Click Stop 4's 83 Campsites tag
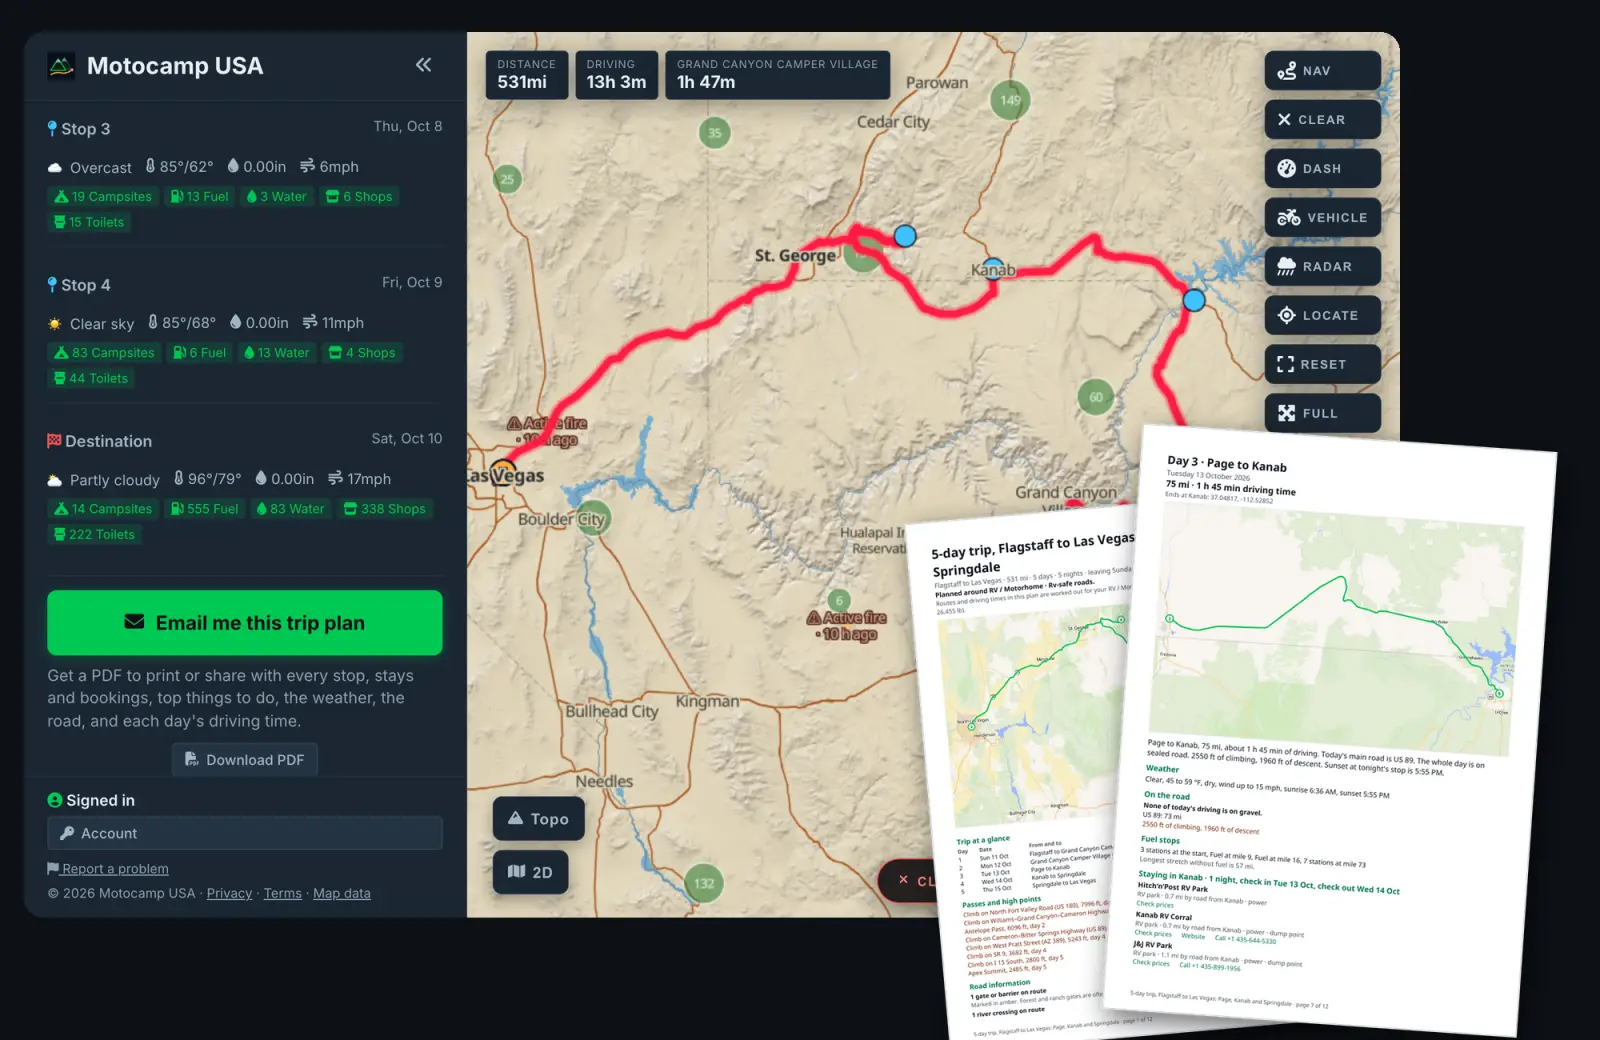 tap(104, 353)
